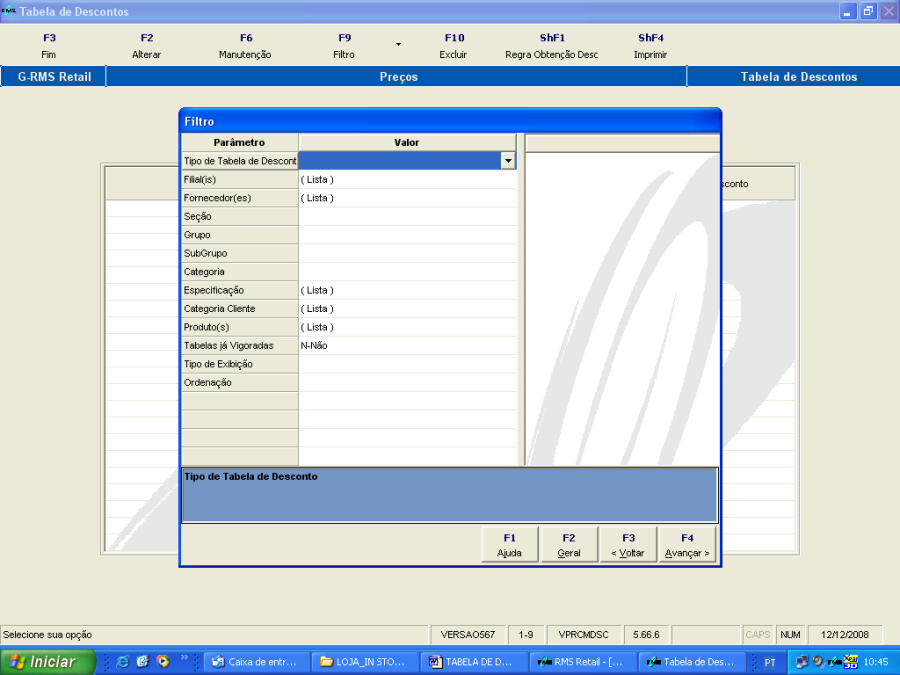The width and height of the screenshot is (900, 675).
Task: Click the Seção value cell
Action: pos(408,216)
